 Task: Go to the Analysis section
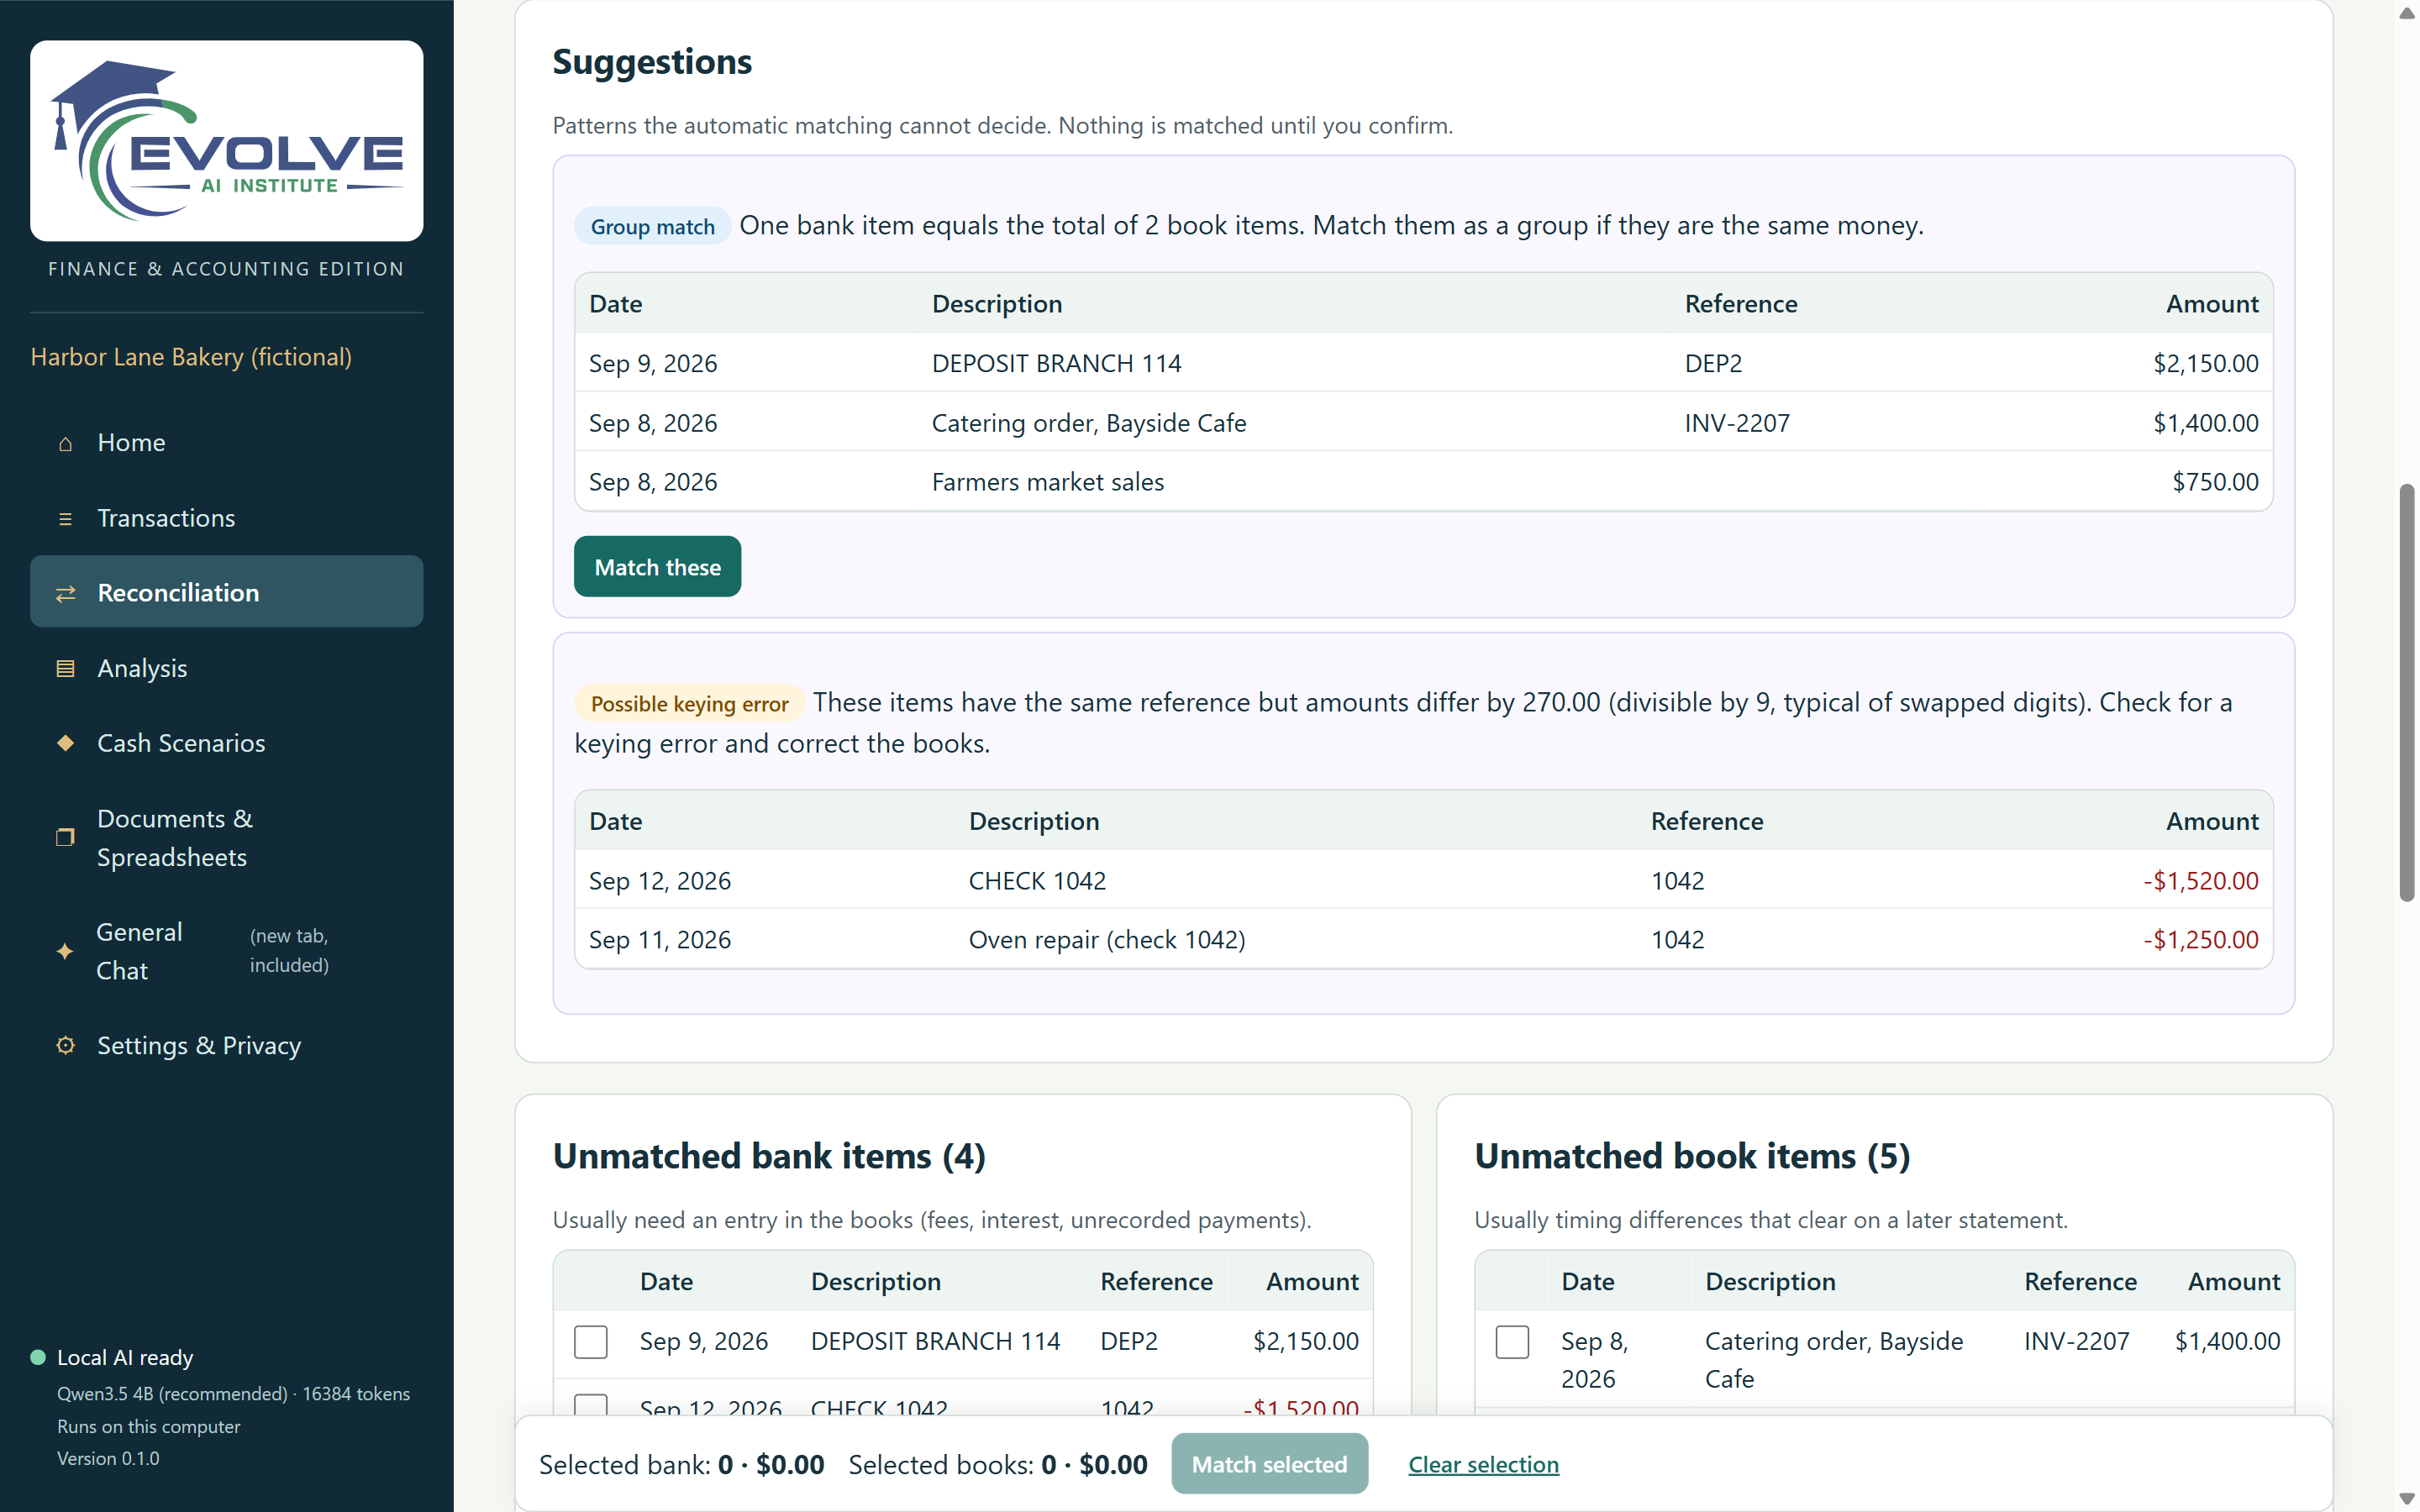tap(227, 669)
